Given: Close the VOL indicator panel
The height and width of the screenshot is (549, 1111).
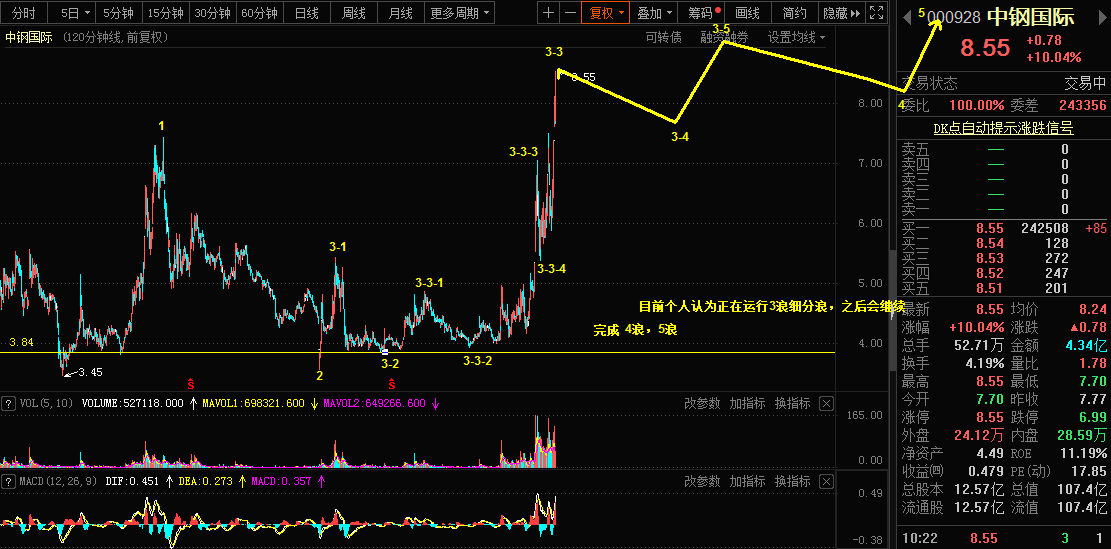Looking at the screenshot, I should [826, 404].
